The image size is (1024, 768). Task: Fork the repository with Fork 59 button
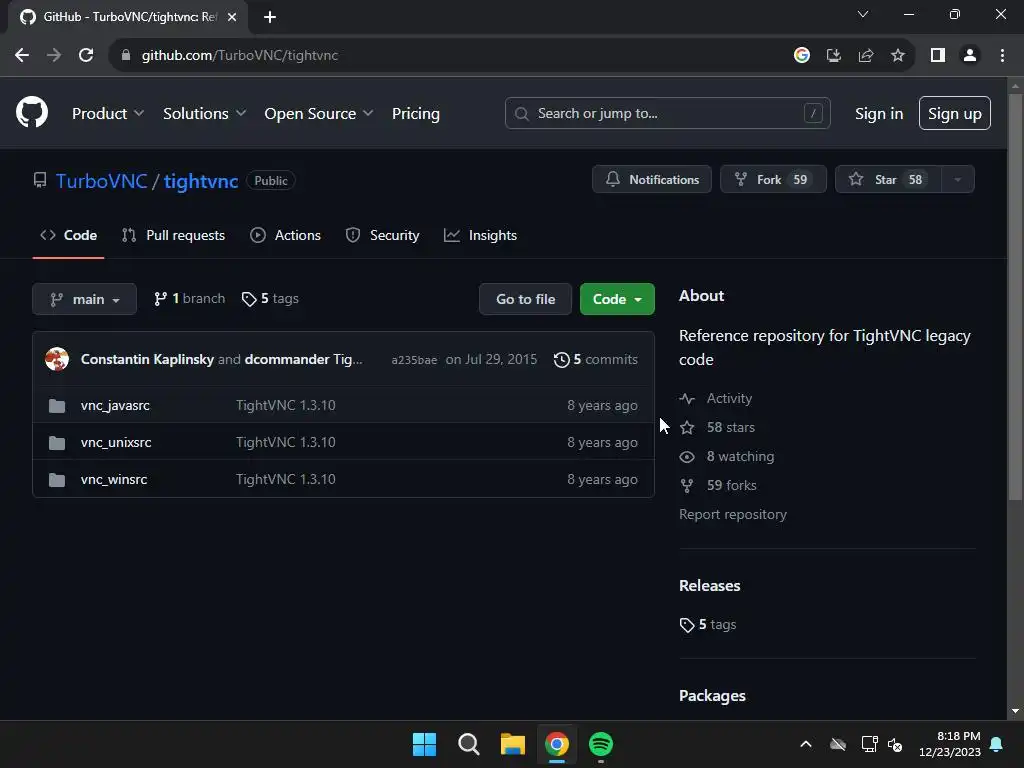(773, 180)
